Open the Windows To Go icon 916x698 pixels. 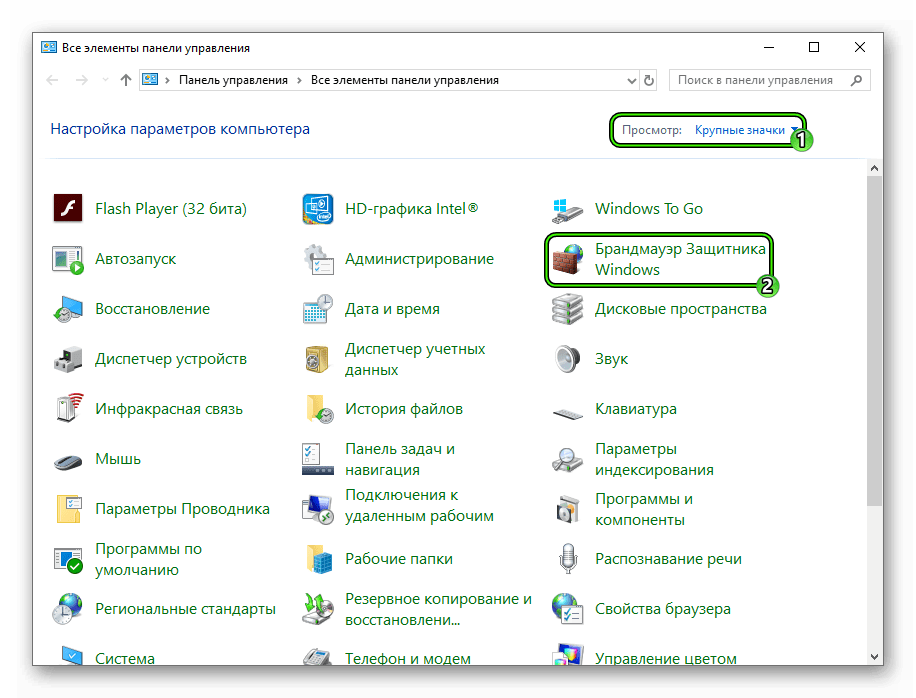(567, 210)
